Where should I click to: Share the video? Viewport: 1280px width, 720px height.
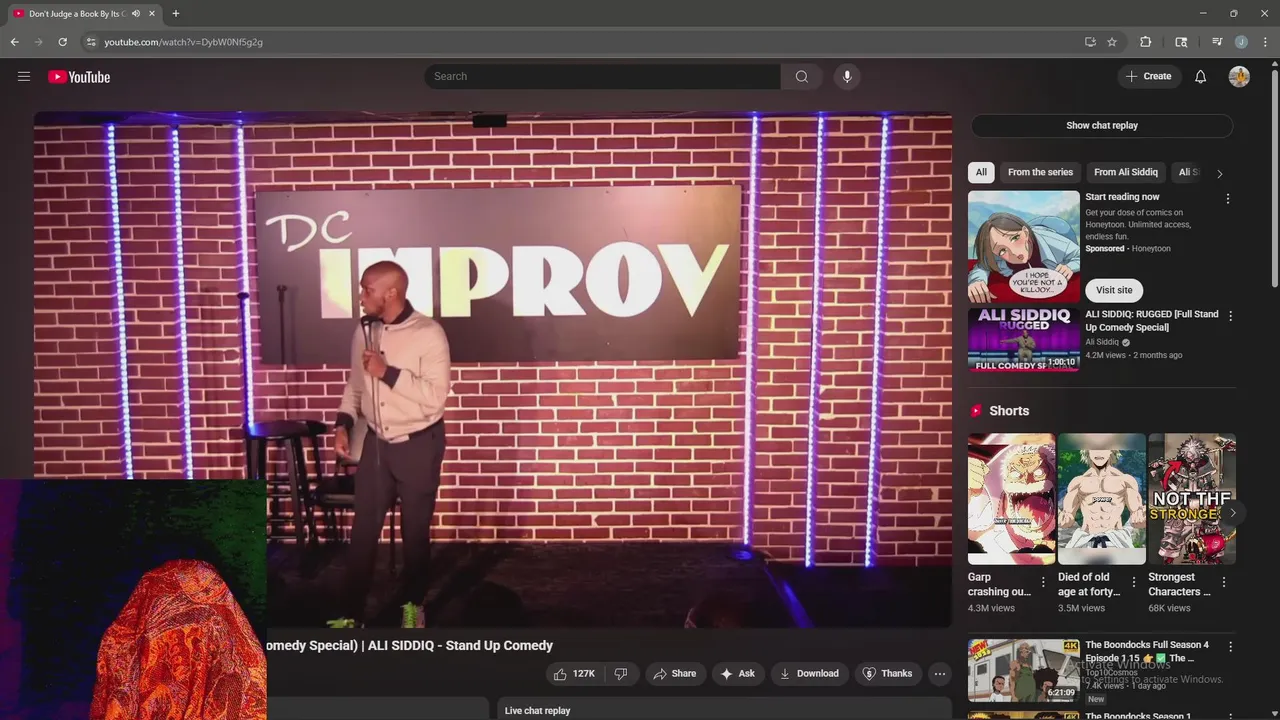675,674
